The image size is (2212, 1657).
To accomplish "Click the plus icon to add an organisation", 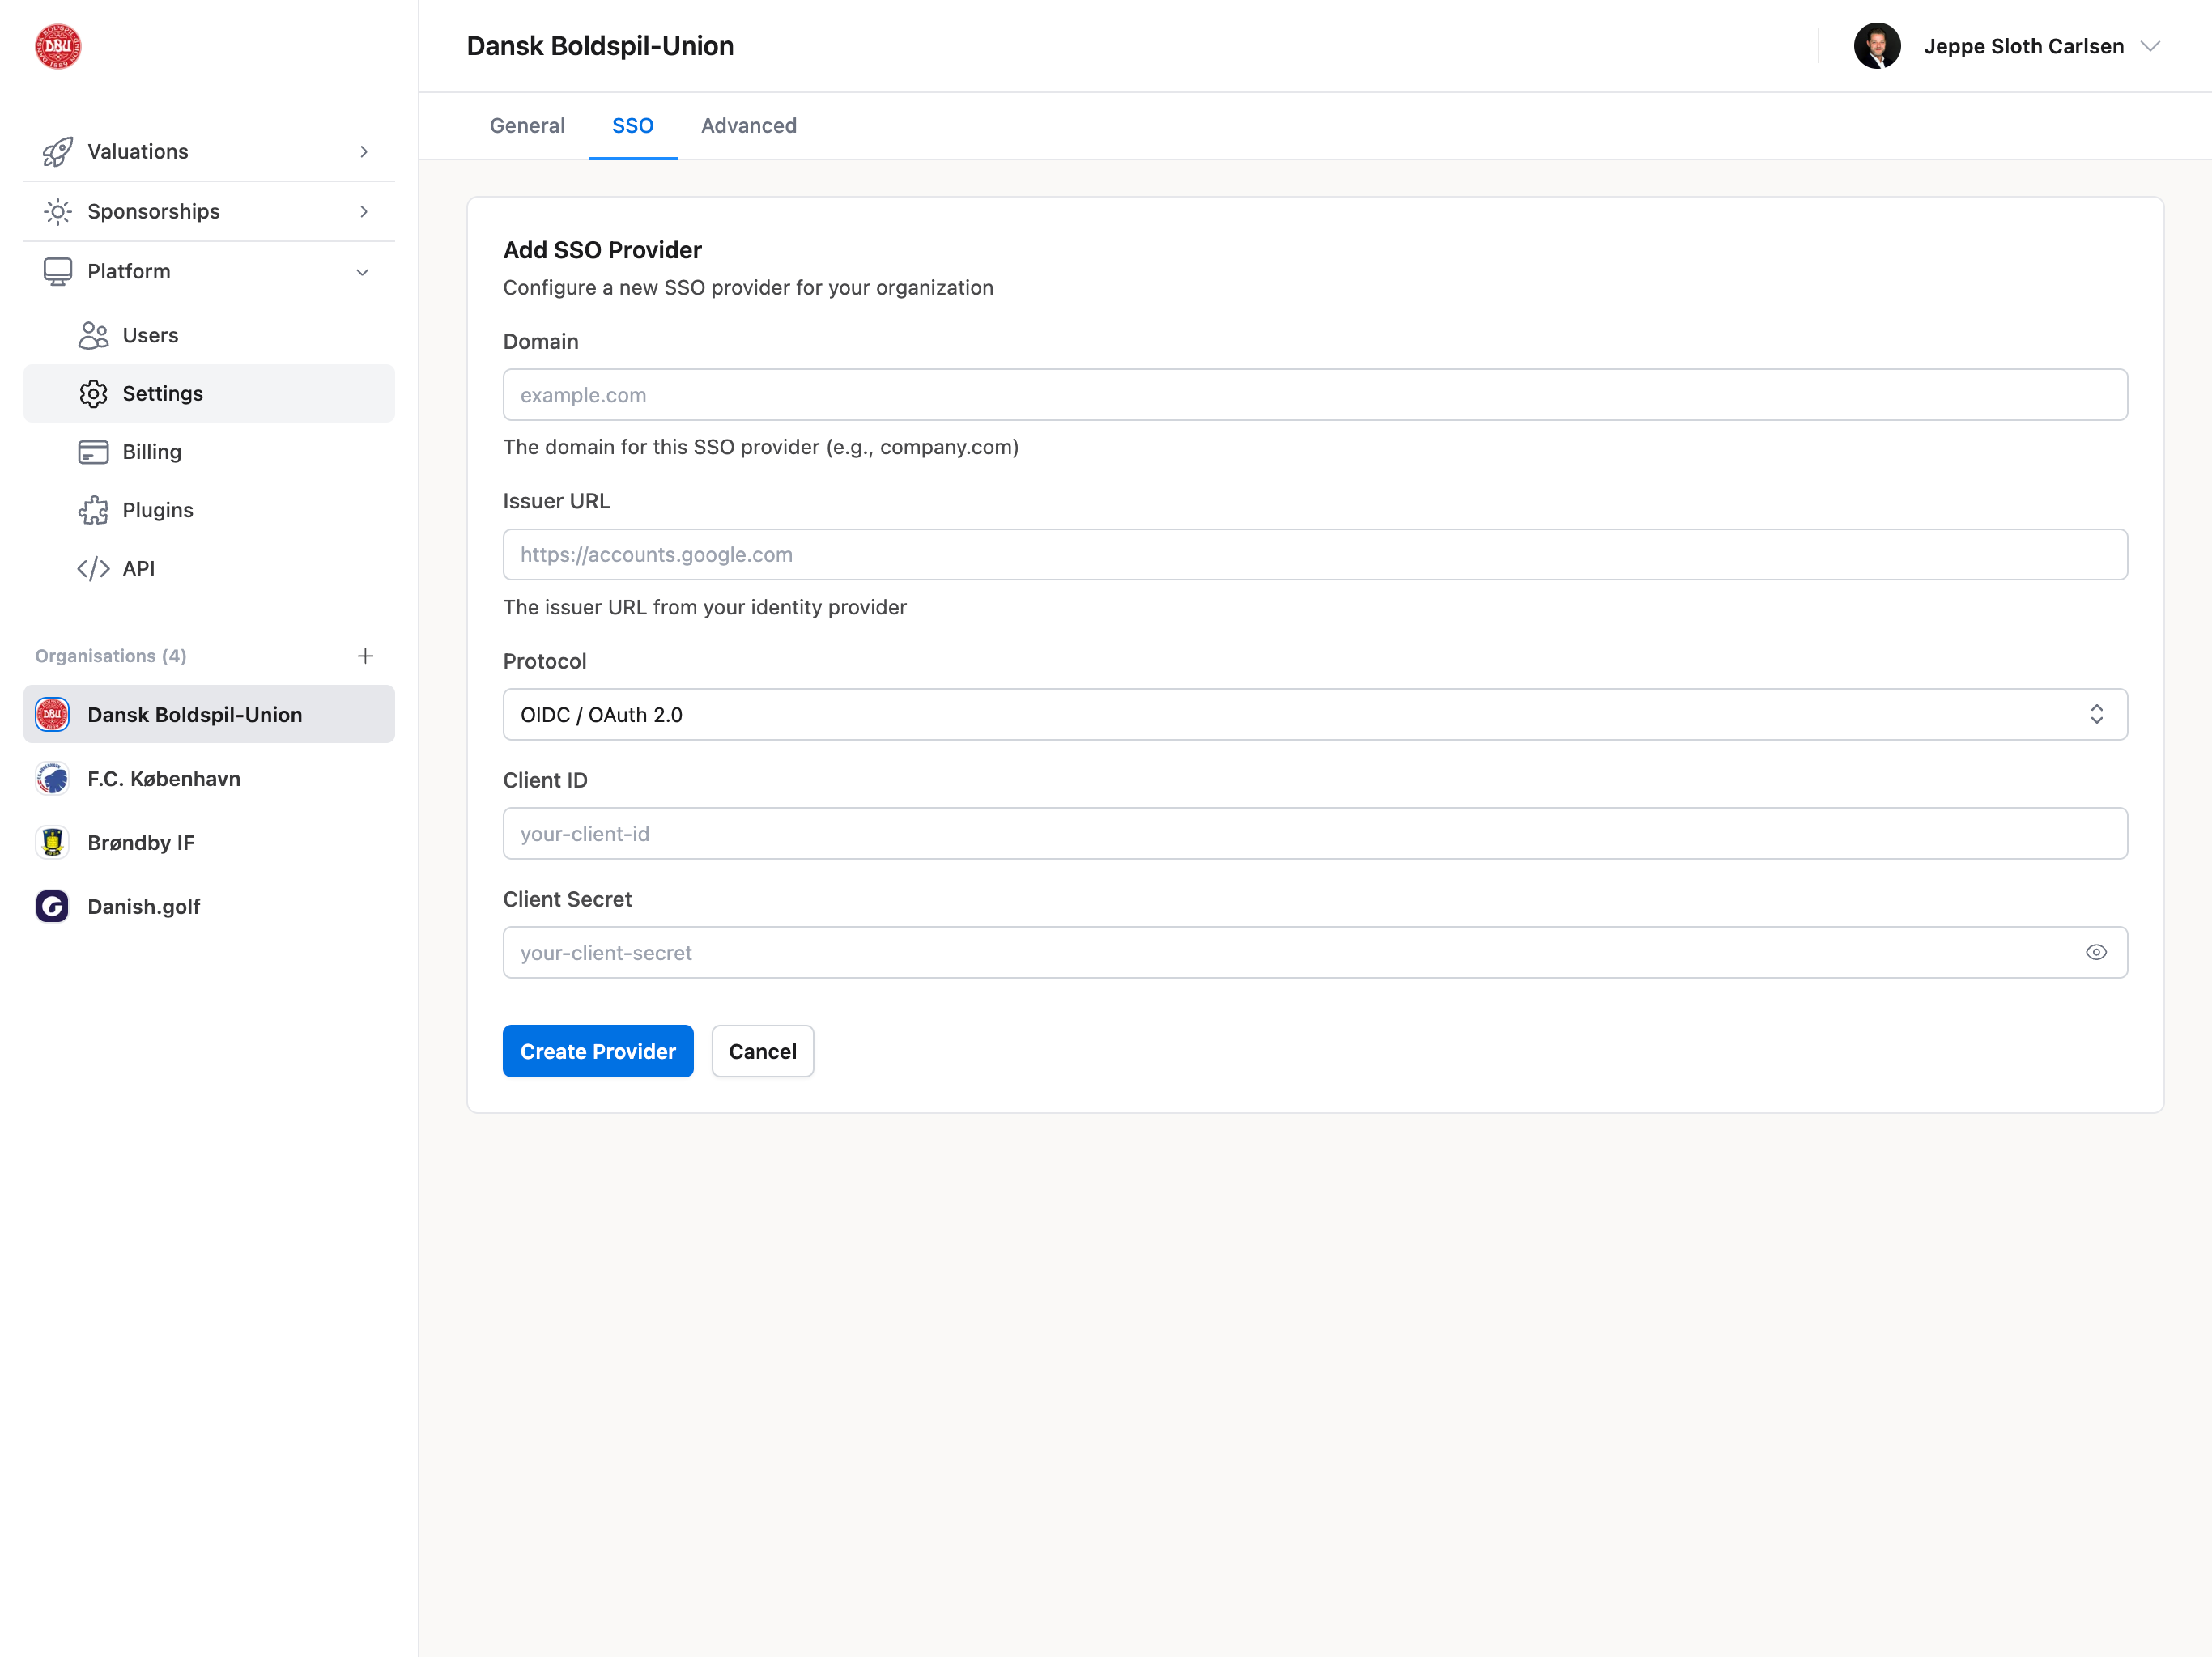I will click(365, 656).
